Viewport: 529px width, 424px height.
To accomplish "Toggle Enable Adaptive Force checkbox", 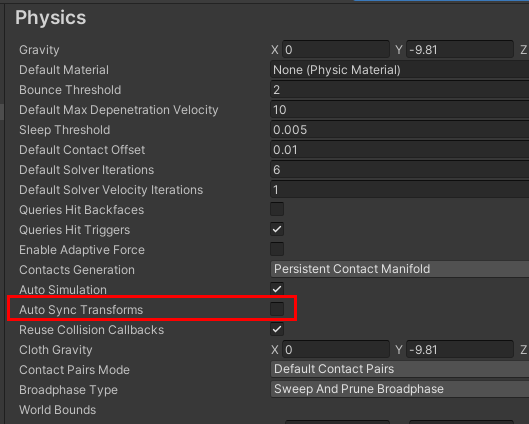I will coord(277,249).
